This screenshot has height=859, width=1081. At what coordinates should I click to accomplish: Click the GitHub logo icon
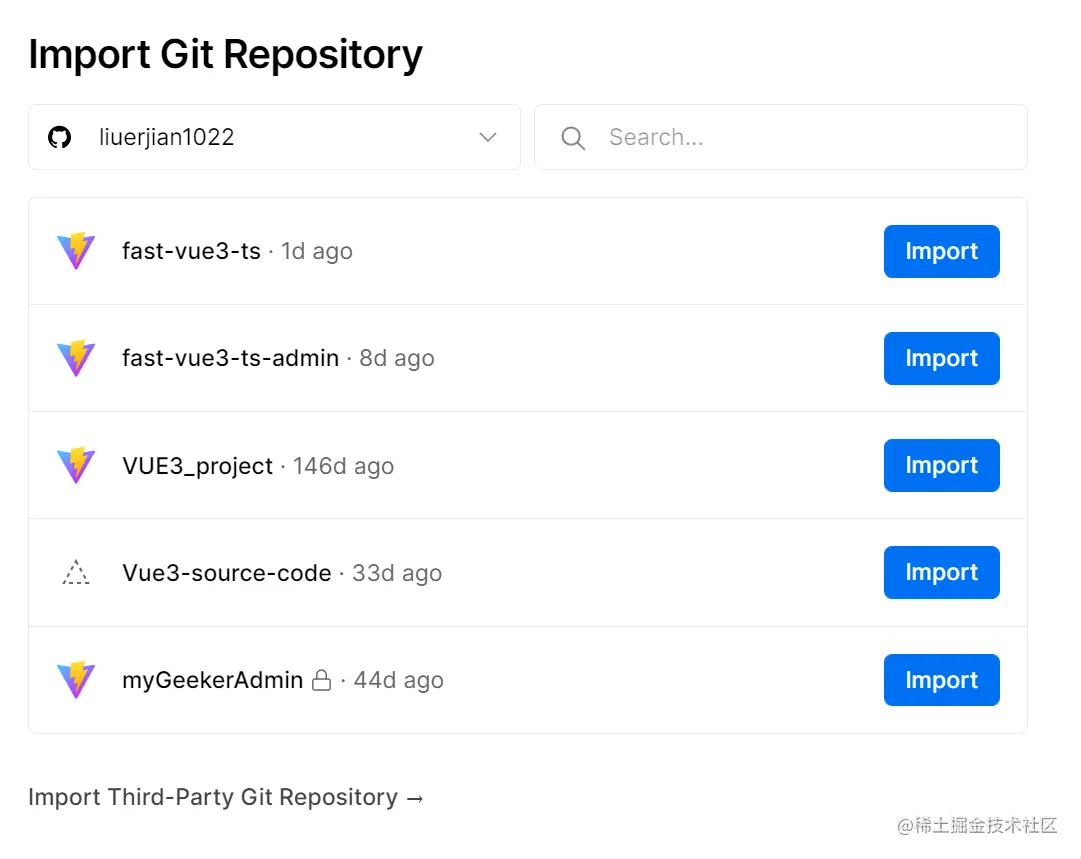tap(60, 137)
